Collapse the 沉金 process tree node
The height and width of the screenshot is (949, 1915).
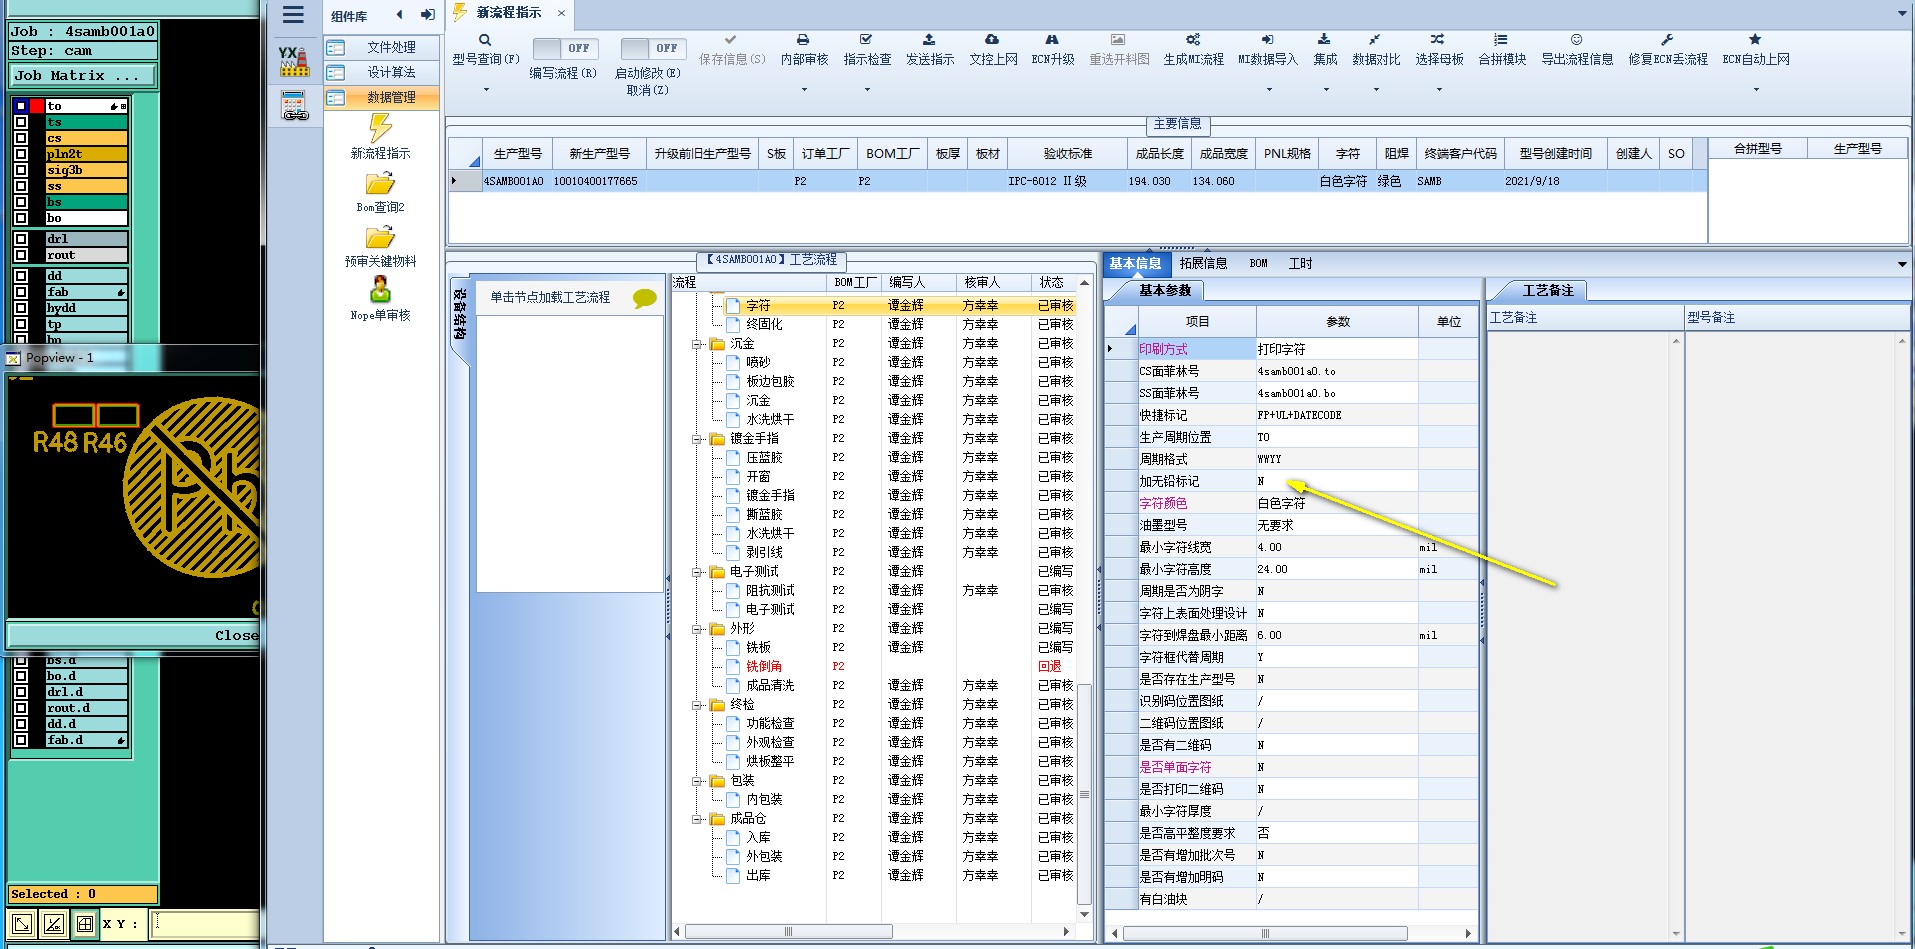(697, 344)
